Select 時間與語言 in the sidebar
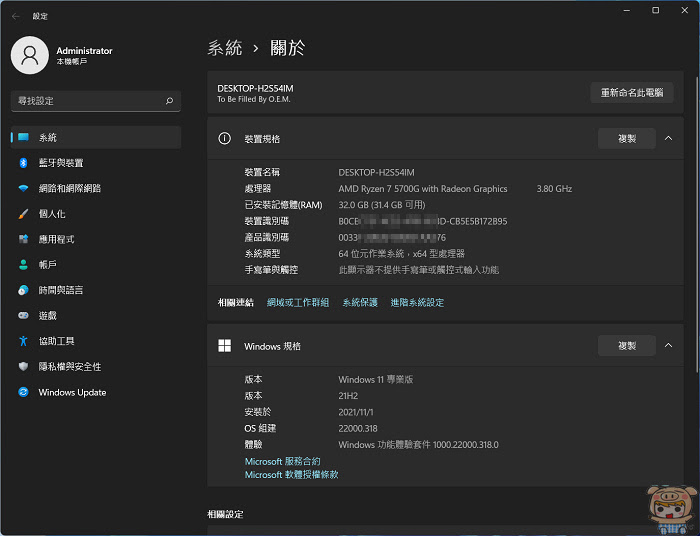This screenshot has width=700, height=536. point(96,290)
